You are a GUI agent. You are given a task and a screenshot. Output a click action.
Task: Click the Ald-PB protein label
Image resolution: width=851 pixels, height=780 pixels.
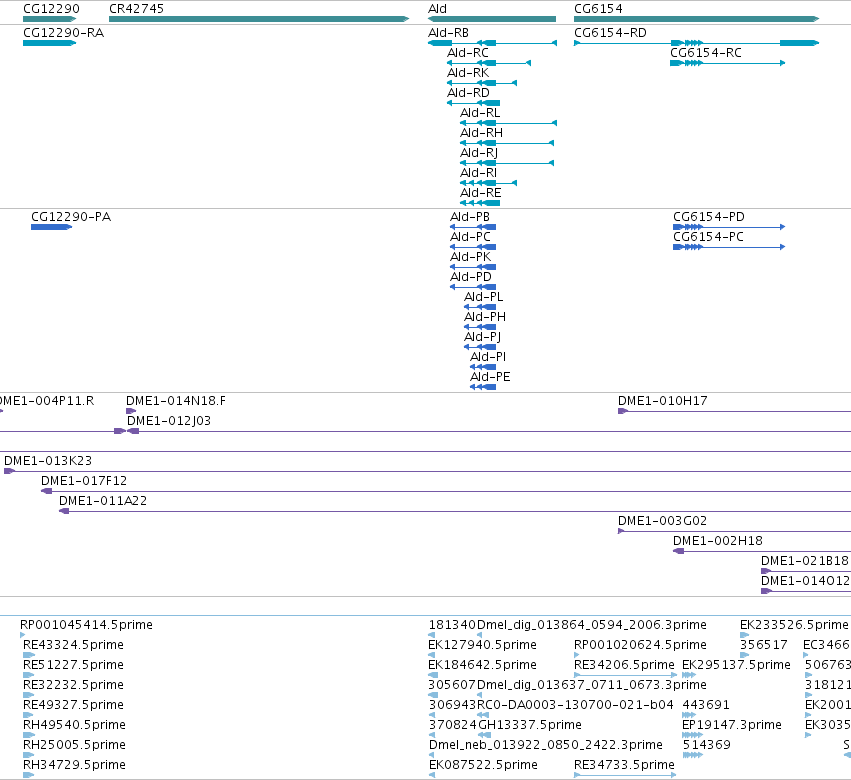470,217
